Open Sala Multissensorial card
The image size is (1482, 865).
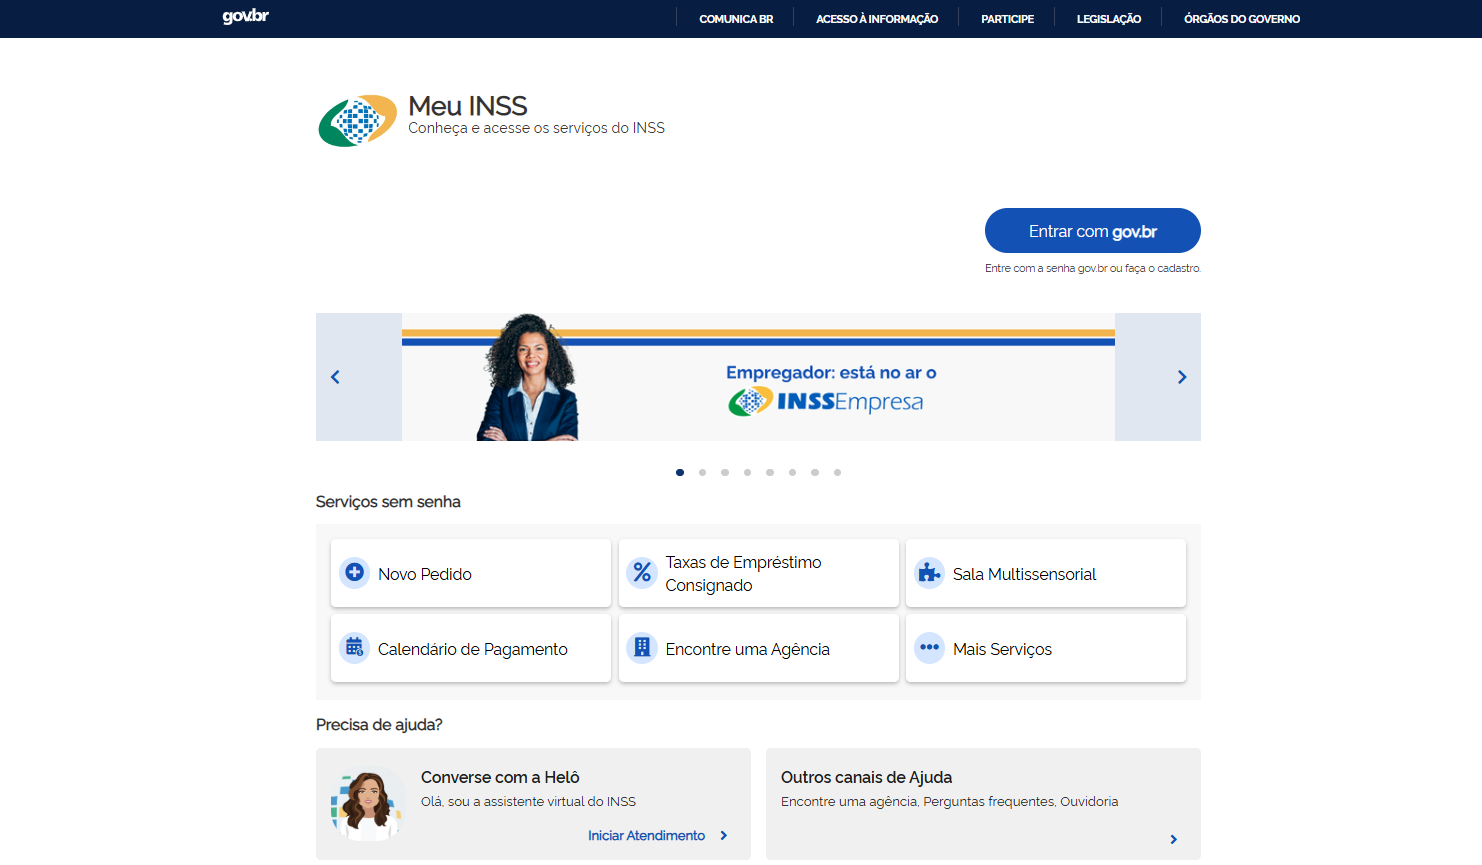pyautogui.click(x=1046, y=573)
